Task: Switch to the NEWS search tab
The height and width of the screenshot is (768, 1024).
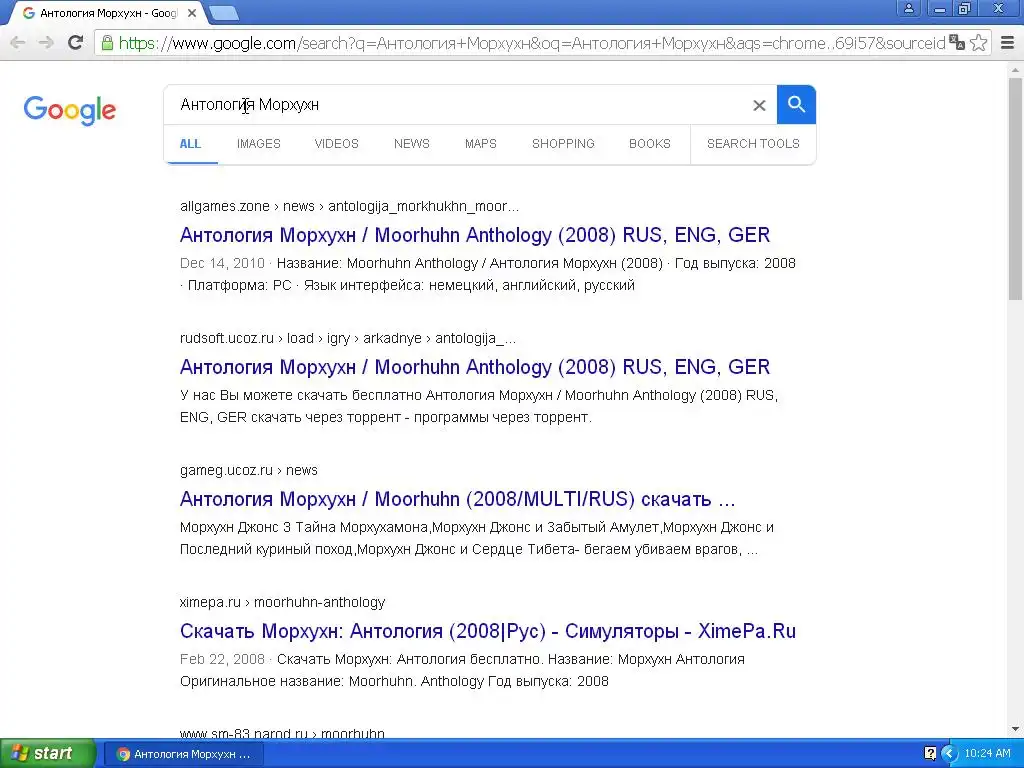Action: (x=411, y=144)
